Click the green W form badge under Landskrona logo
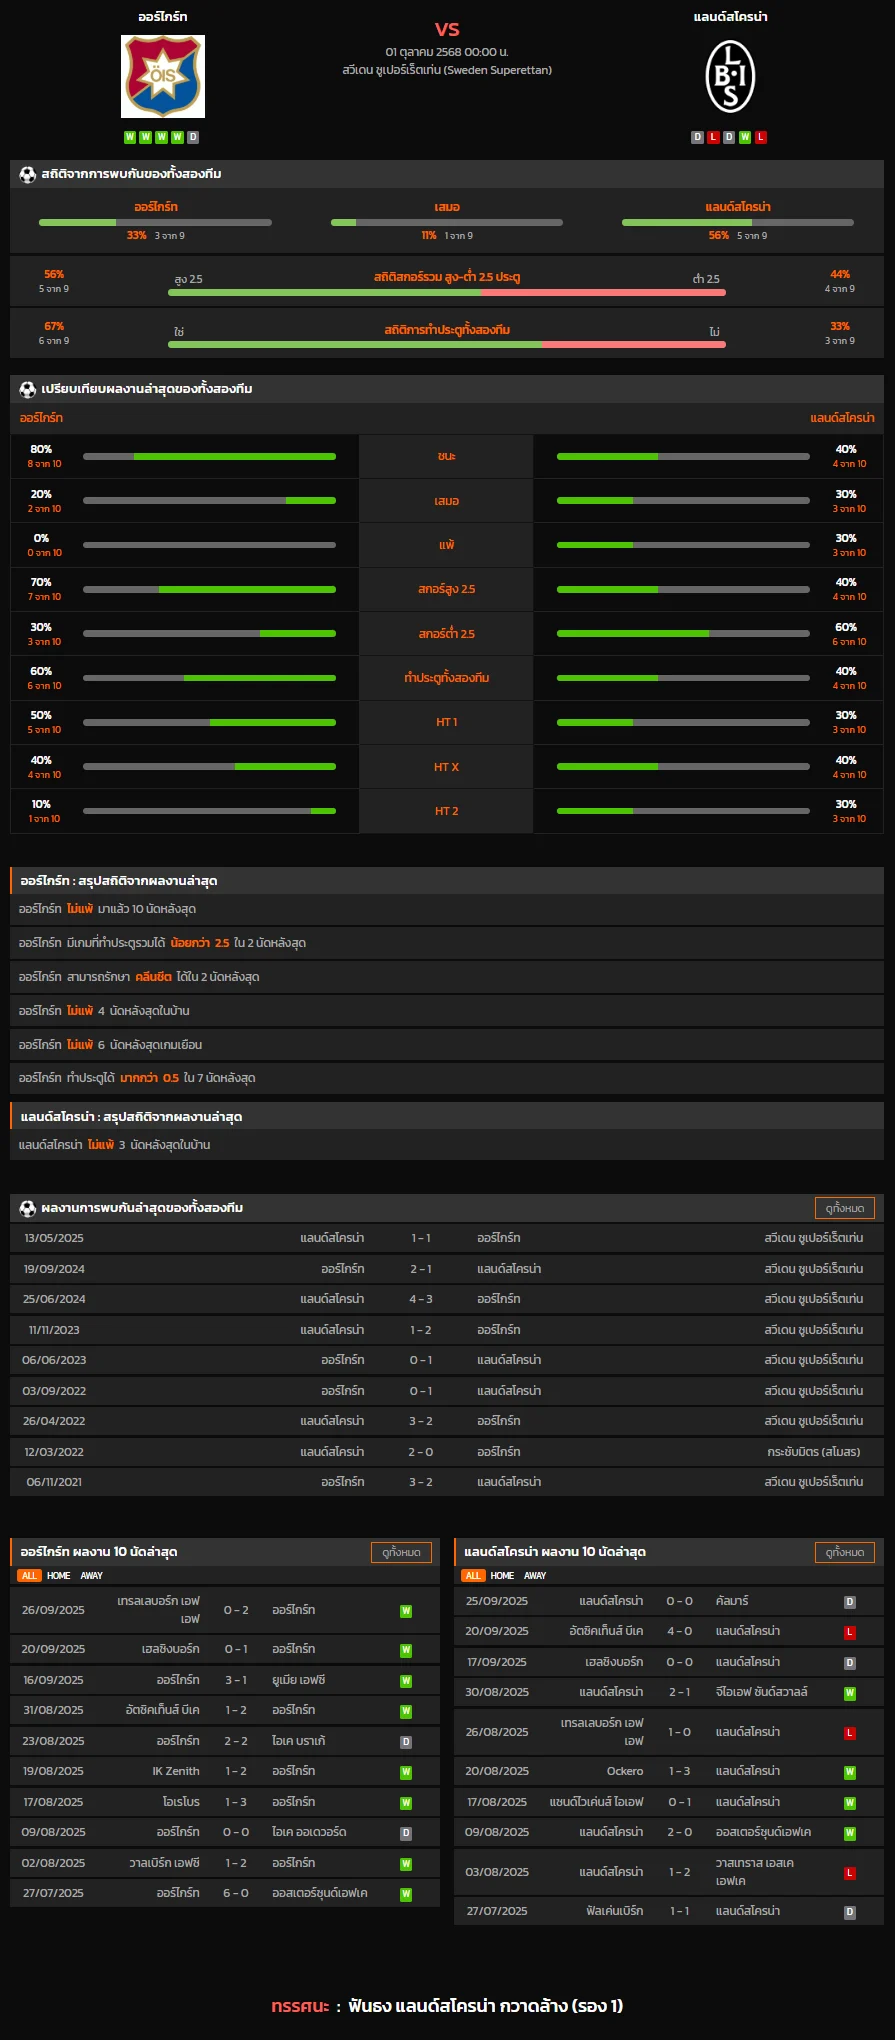The image size is (895, 2040). click(745, 137)
